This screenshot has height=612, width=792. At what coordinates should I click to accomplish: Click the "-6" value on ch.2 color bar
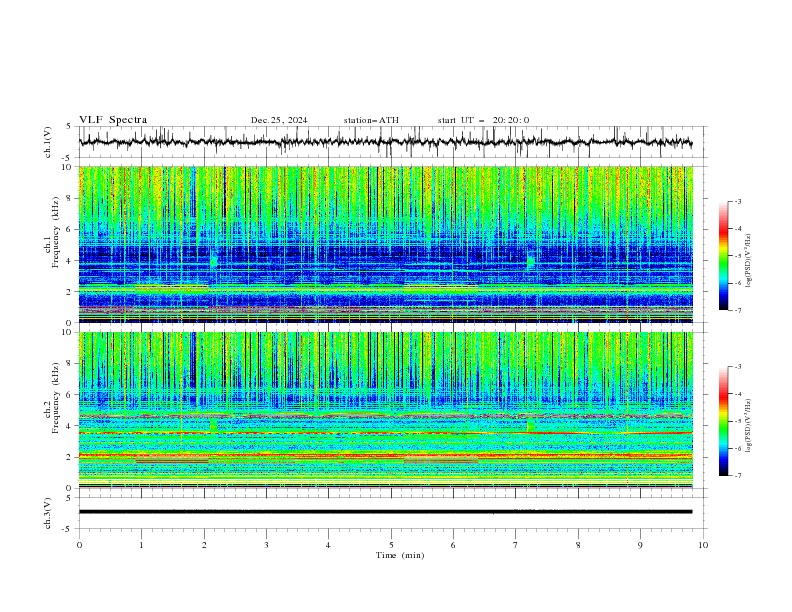pos(737,448)
